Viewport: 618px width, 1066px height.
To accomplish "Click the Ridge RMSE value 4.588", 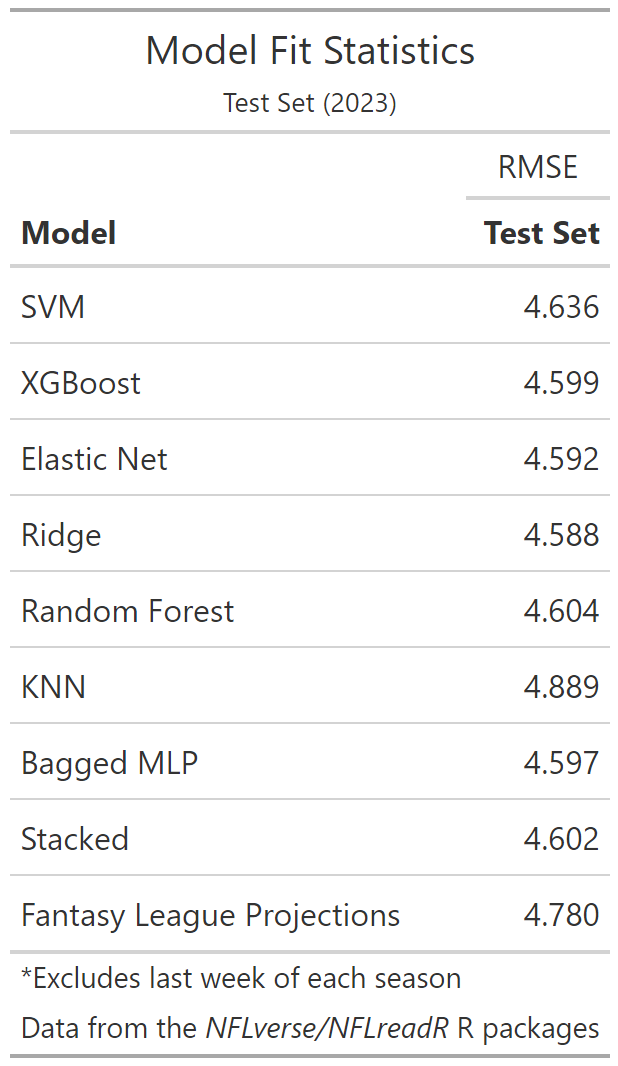I will pos(561,534).
